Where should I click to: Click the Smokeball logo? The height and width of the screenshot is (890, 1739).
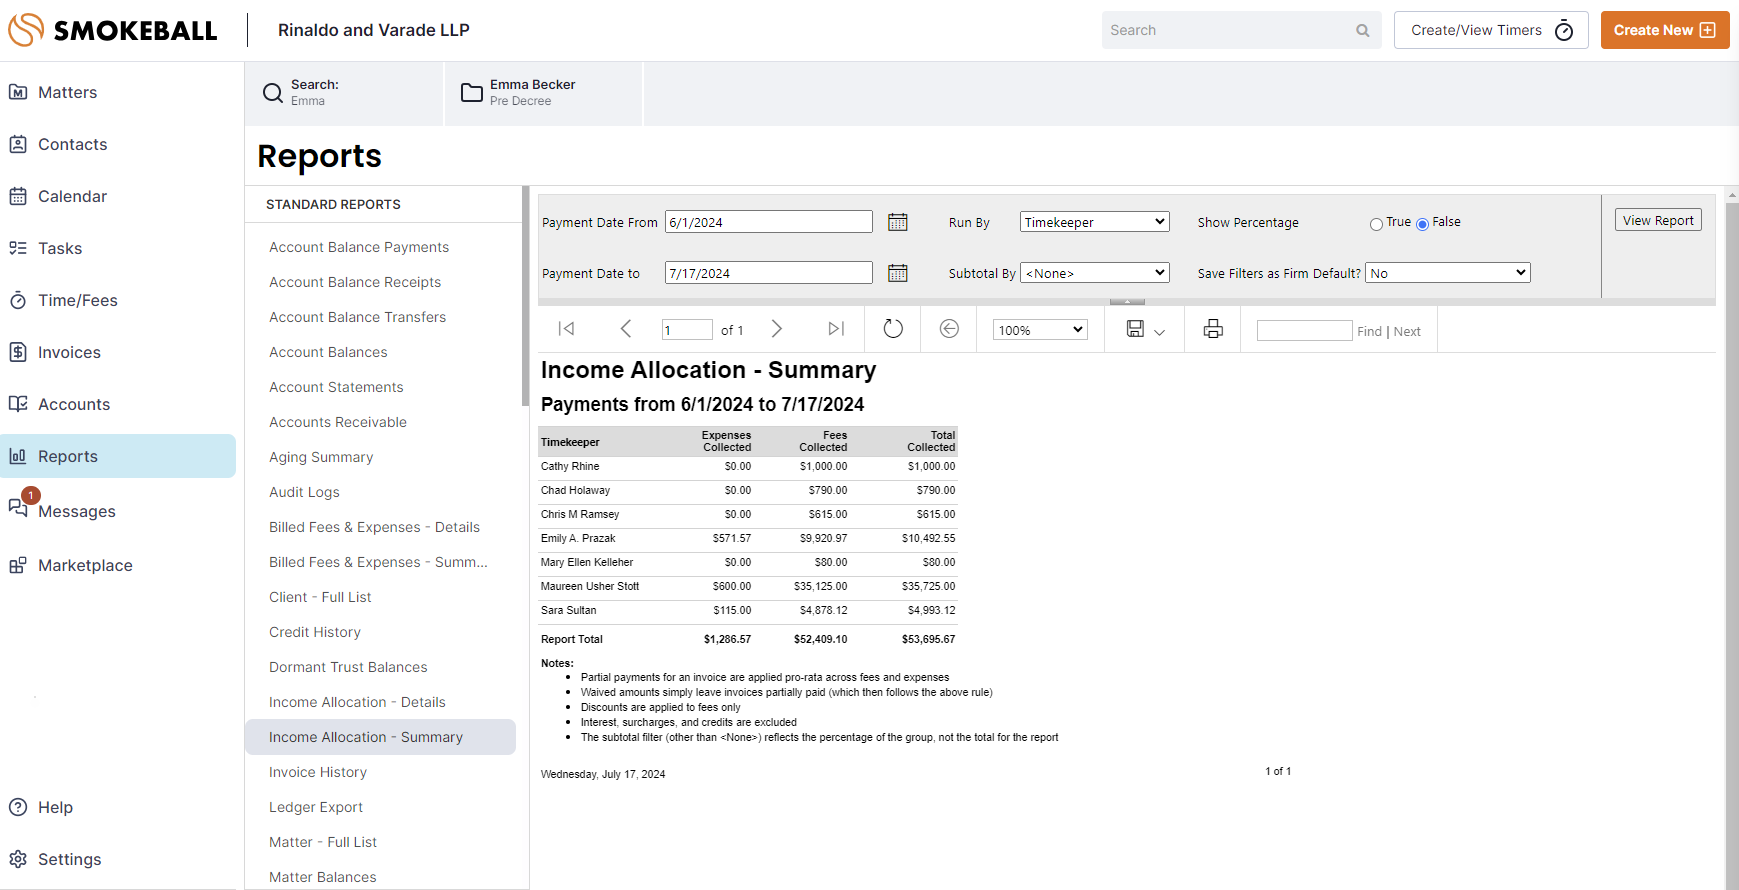[x=112, y=30]
